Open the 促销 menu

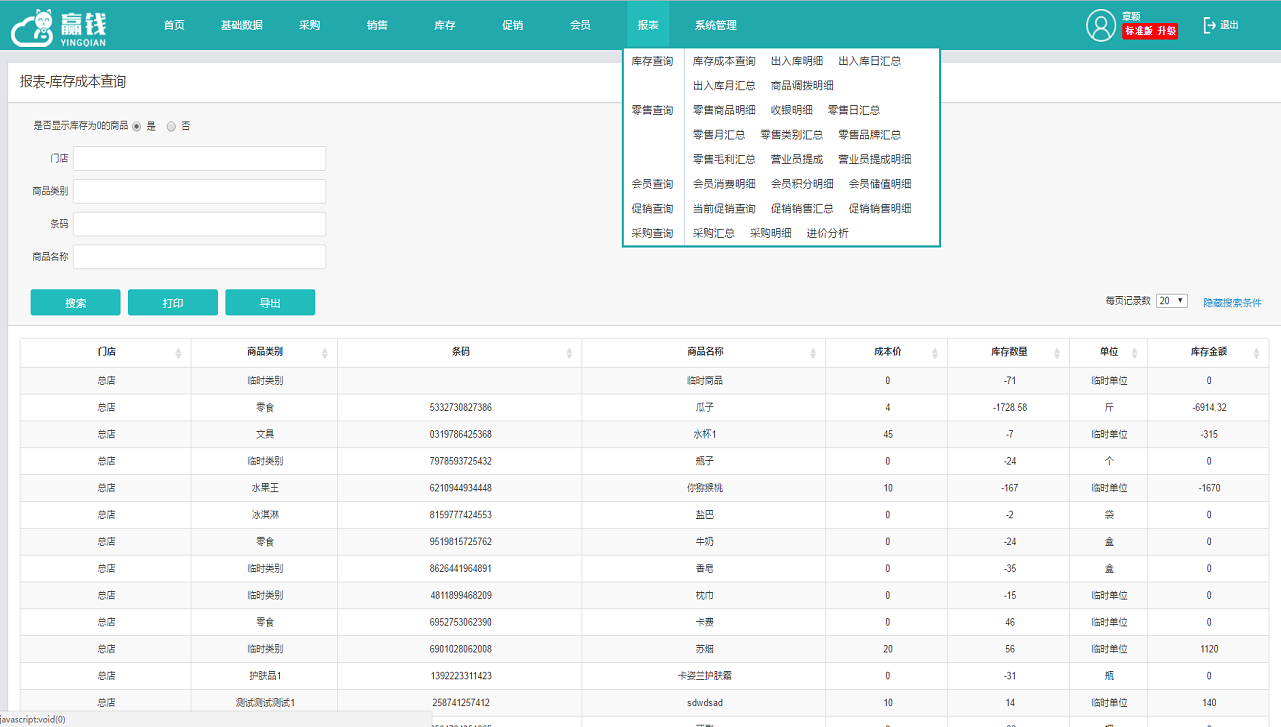point(512,25)
